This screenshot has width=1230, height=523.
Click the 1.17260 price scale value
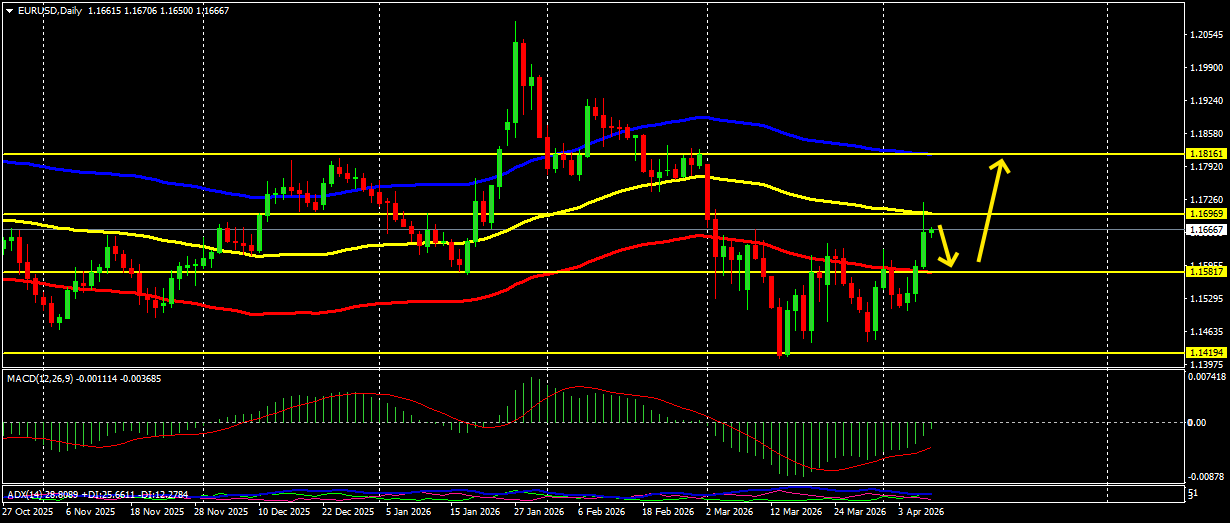[x=1207, y=200]
